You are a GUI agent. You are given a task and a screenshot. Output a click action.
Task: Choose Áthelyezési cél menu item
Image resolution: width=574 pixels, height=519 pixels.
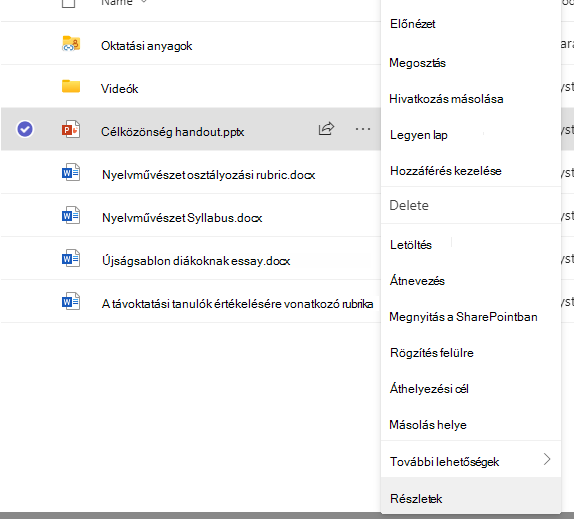pos(429,389)
